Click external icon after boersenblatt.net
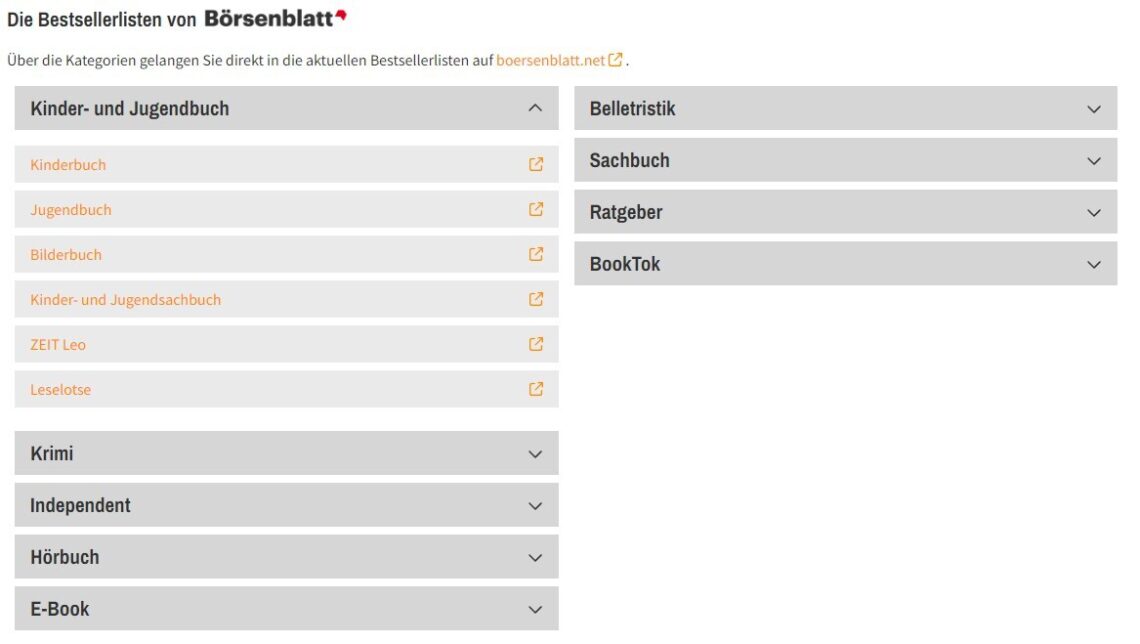Image resolution: width=1140 pixels, height=644 pixels. tap(616, 60)
